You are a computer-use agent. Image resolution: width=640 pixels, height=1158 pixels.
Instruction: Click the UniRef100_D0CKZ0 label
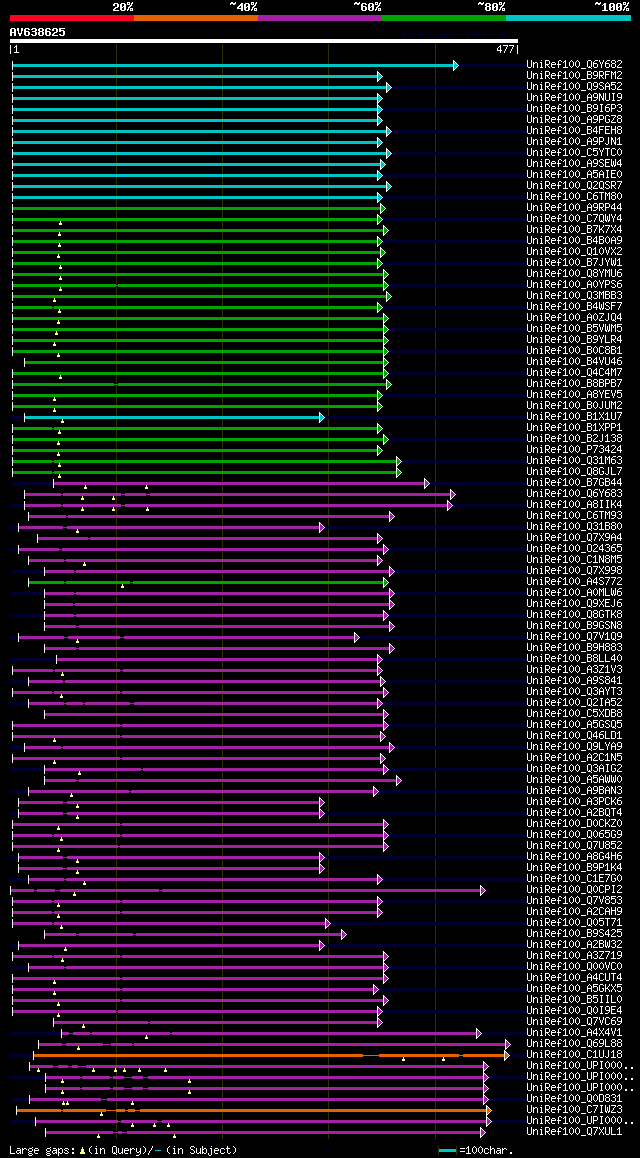click(574, 824)
